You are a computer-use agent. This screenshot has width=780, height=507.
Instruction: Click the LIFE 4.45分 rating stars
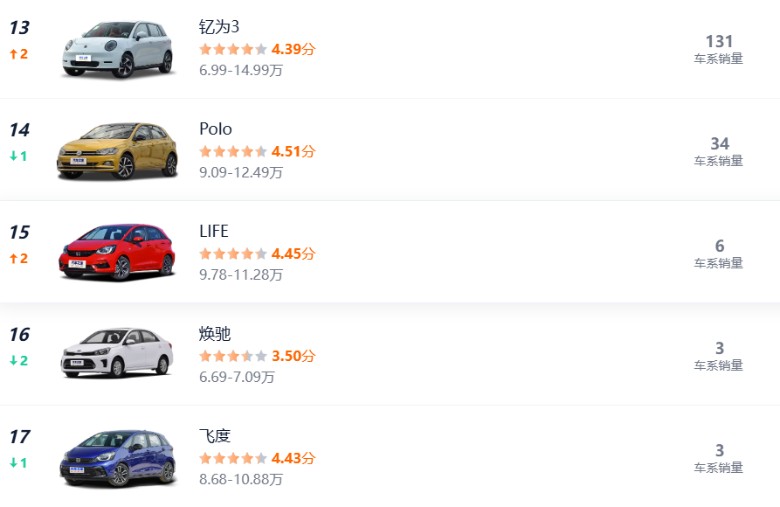coord(256,254)
